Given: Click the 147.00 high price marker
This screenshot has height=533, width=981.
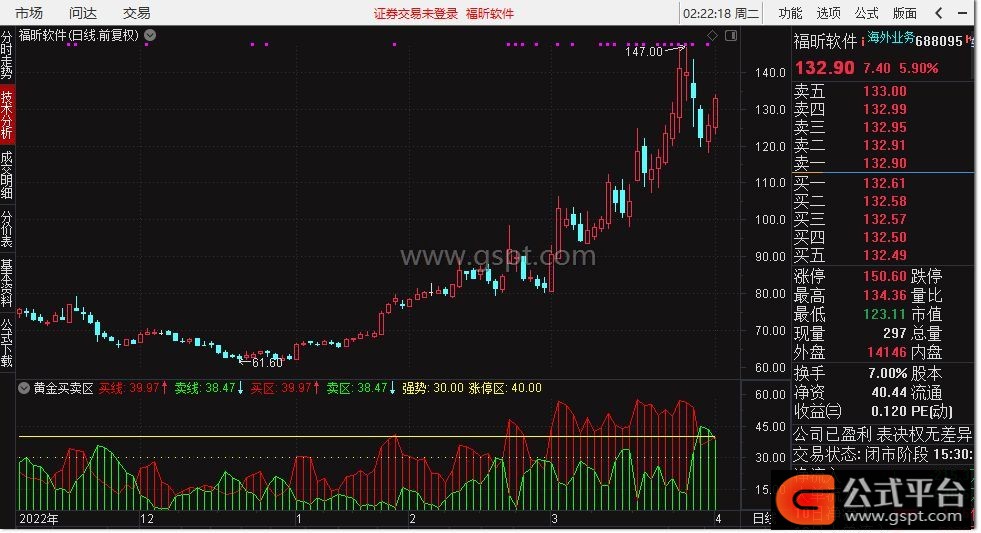Looking at the screenshot, I should [644, 52].
